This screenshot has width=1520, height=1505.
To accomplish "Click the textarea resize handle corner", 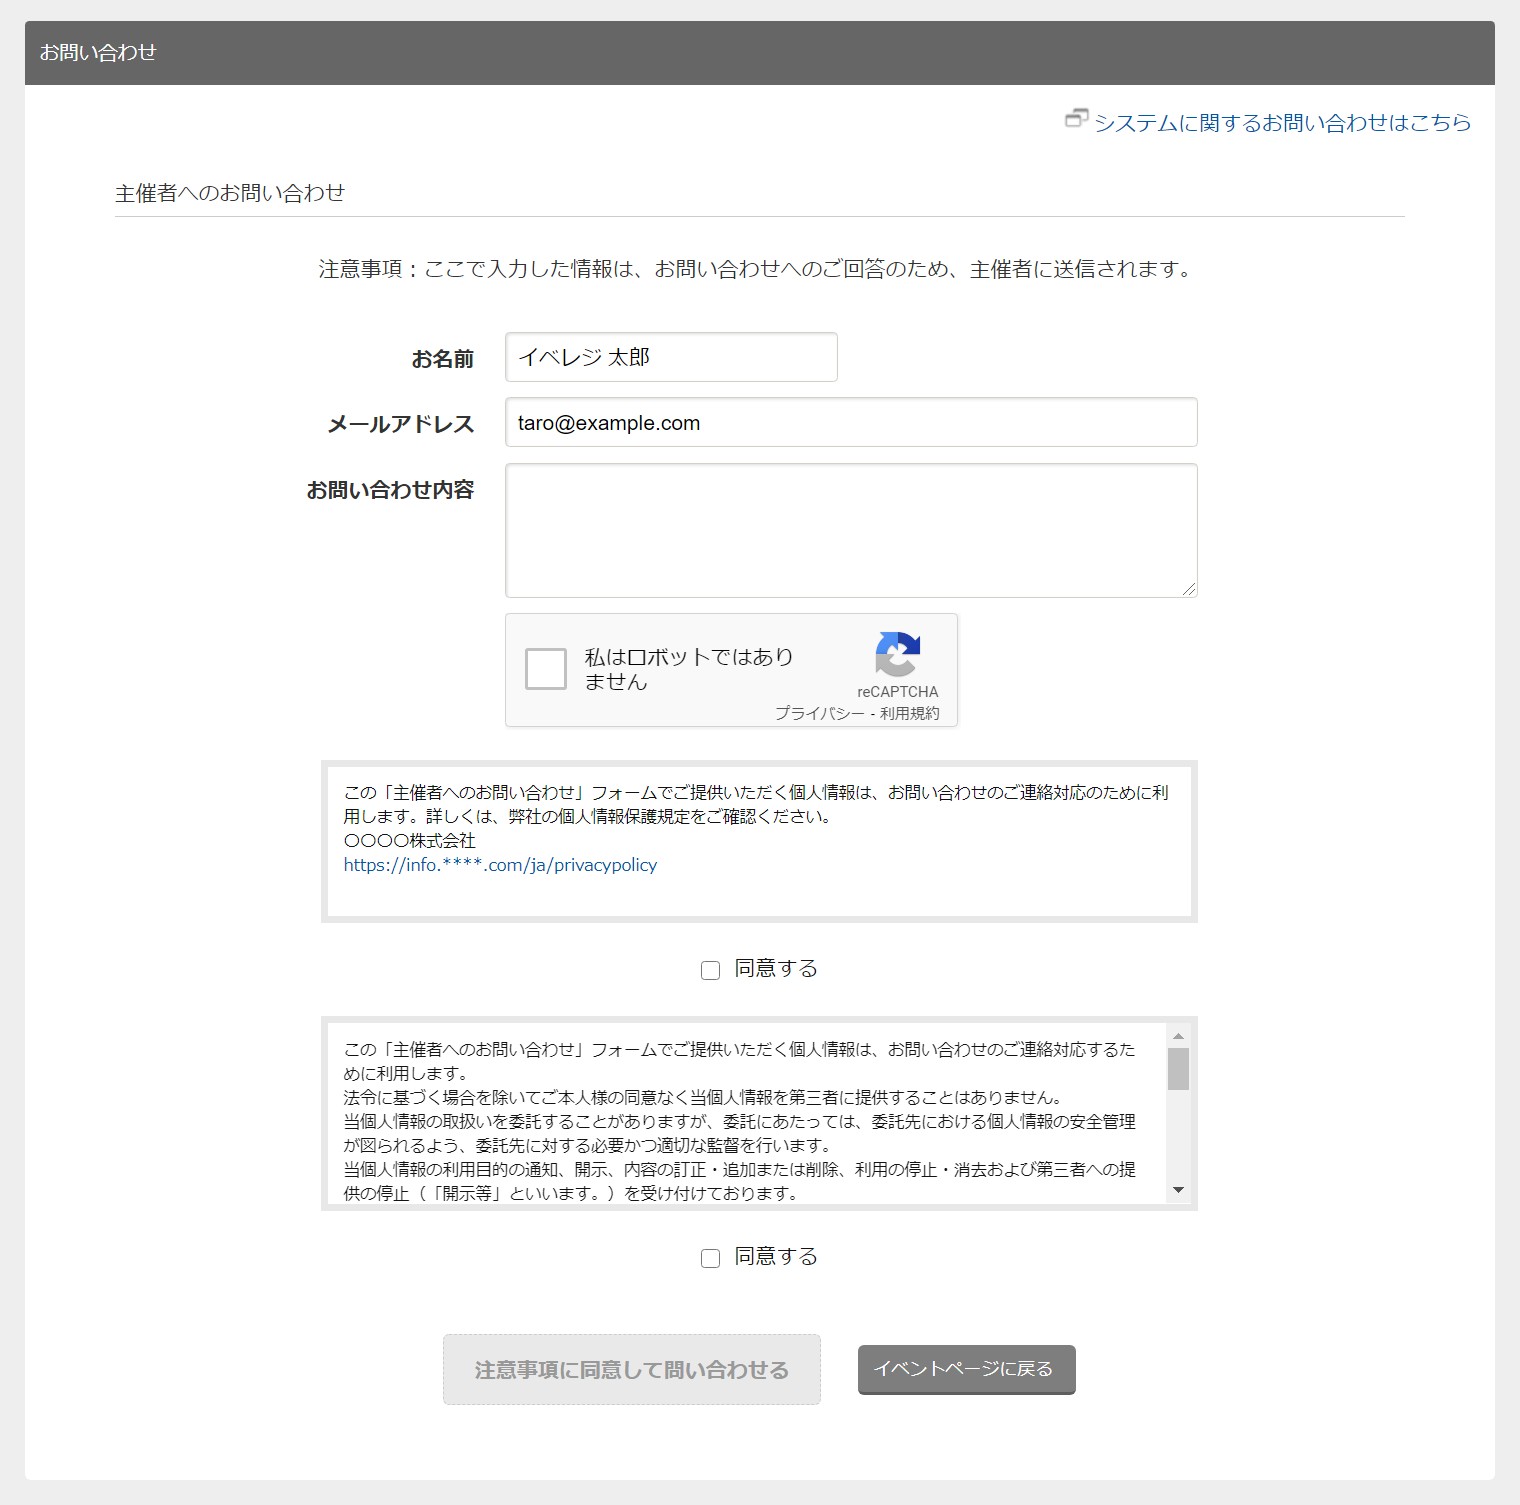I will [1190, 589].
